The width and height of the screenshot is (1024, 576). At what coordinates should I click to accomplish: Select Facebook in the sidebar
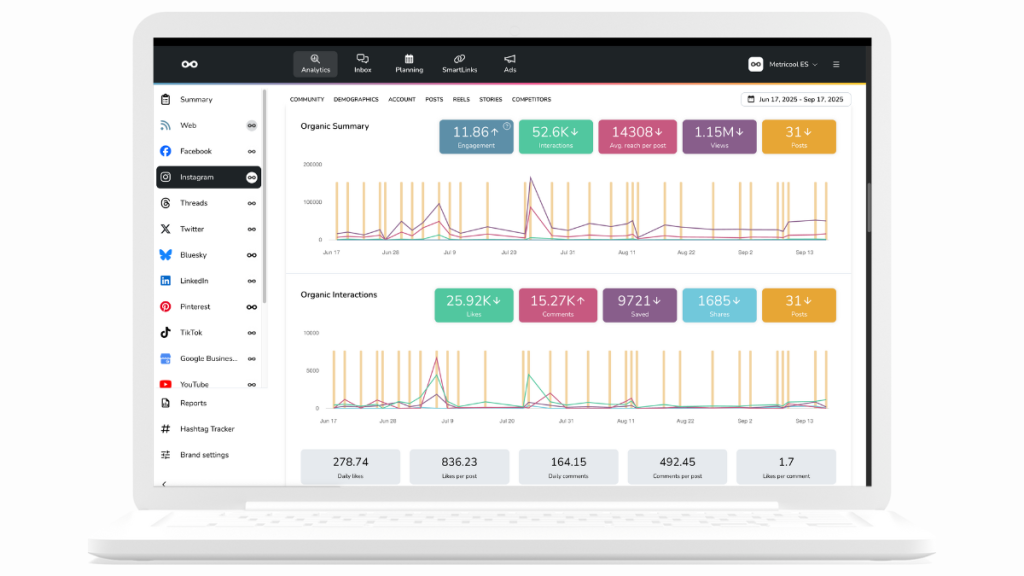click(x=196, y=151)
